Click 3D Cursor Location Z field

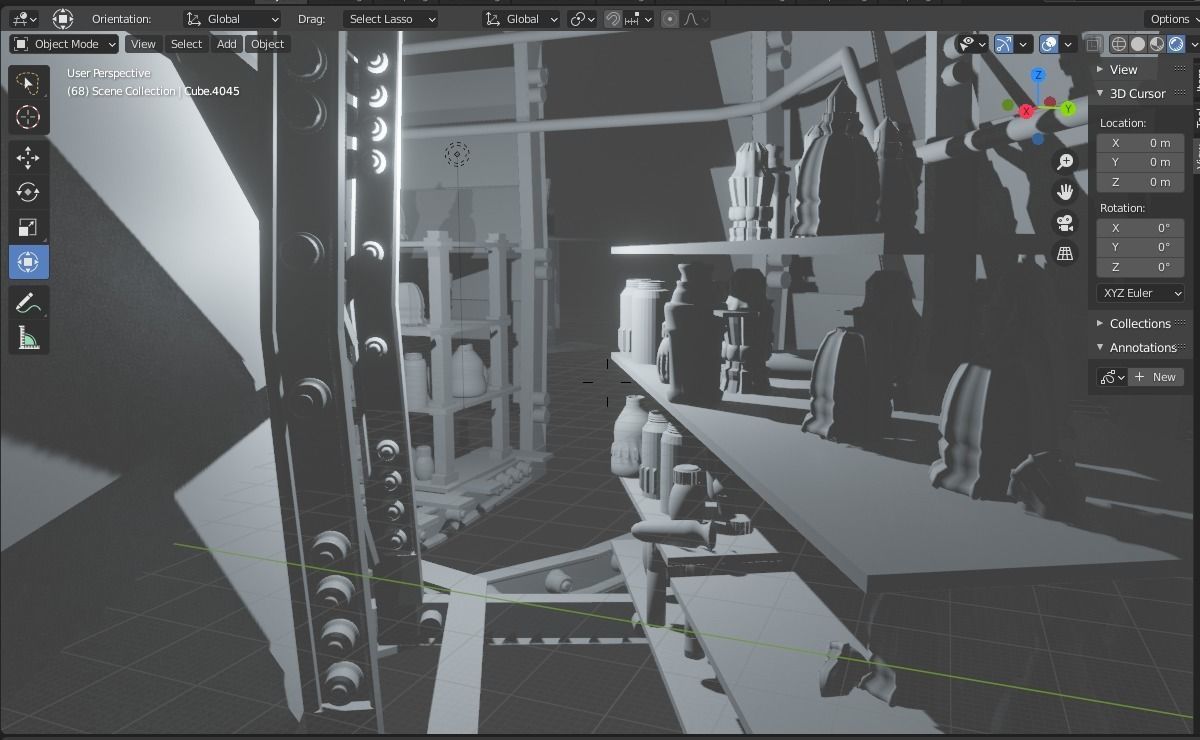coord(1141,182)
